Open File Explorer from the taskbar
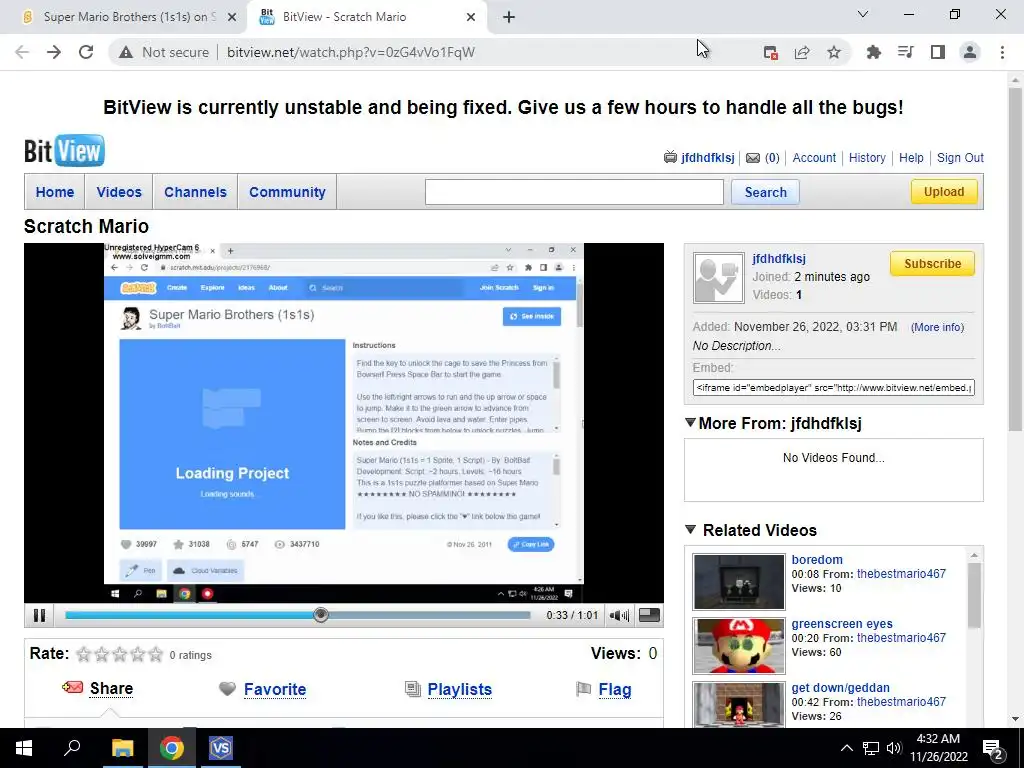The height and width of the screenshot is (768, 1024). click(122, 748)
